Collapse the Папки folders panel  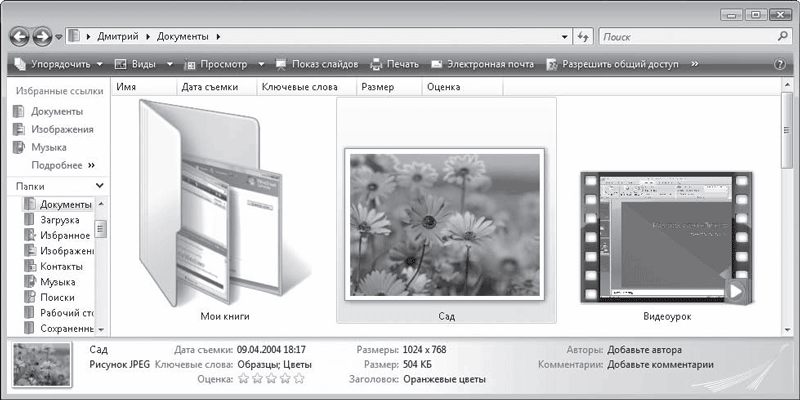[99, 186]
